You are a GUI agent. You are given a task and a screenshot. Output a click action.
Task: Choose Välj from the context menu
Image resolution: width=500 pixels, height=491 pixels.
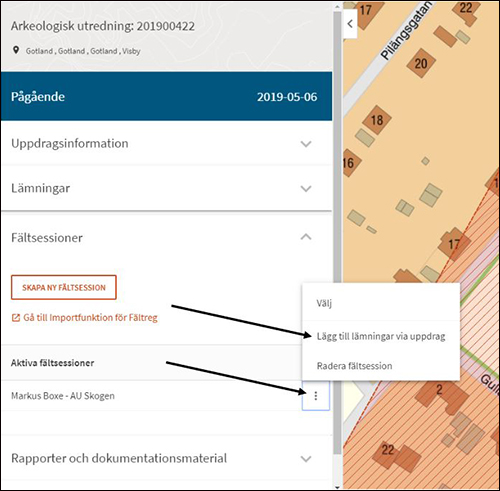(381, 303)
